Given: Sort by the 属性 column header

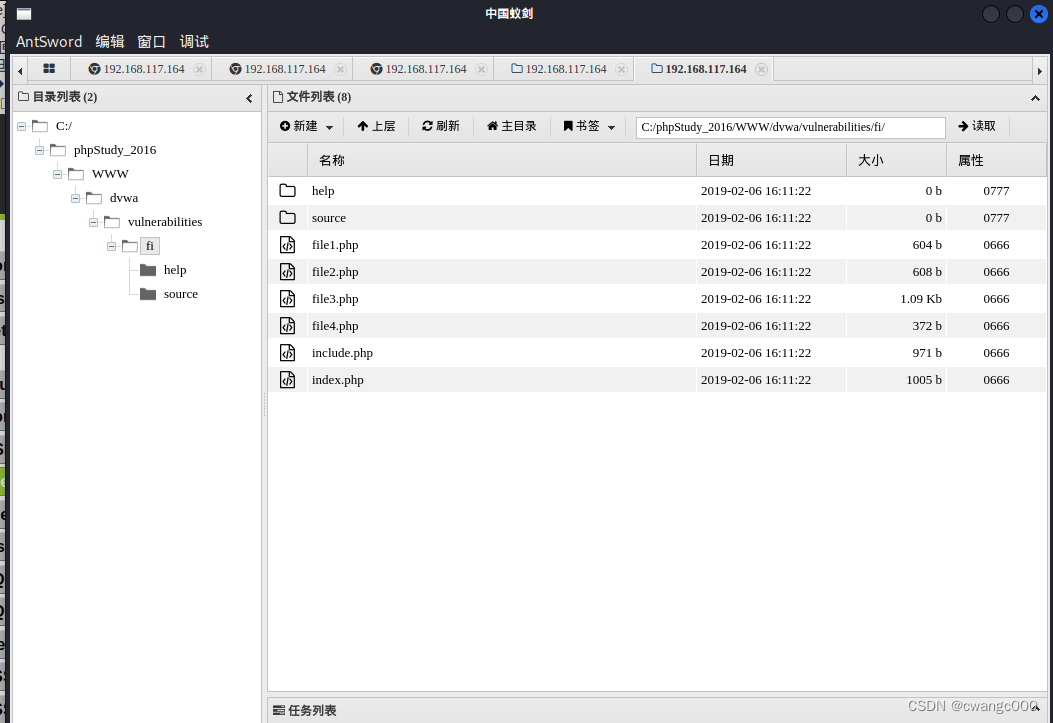Looking at the screenshot, I should point(996,160).
